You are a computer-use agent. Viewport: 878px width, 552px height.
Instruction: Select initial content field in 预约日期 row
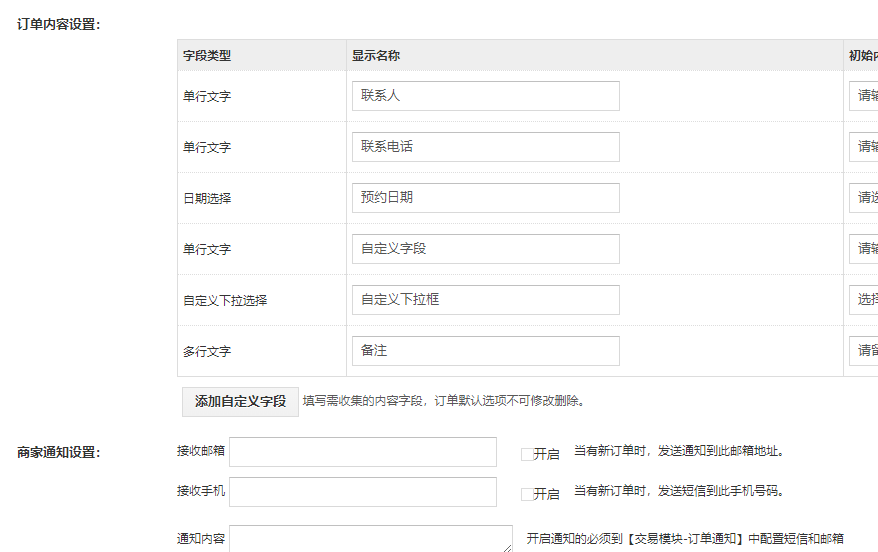tap(864, 198)
